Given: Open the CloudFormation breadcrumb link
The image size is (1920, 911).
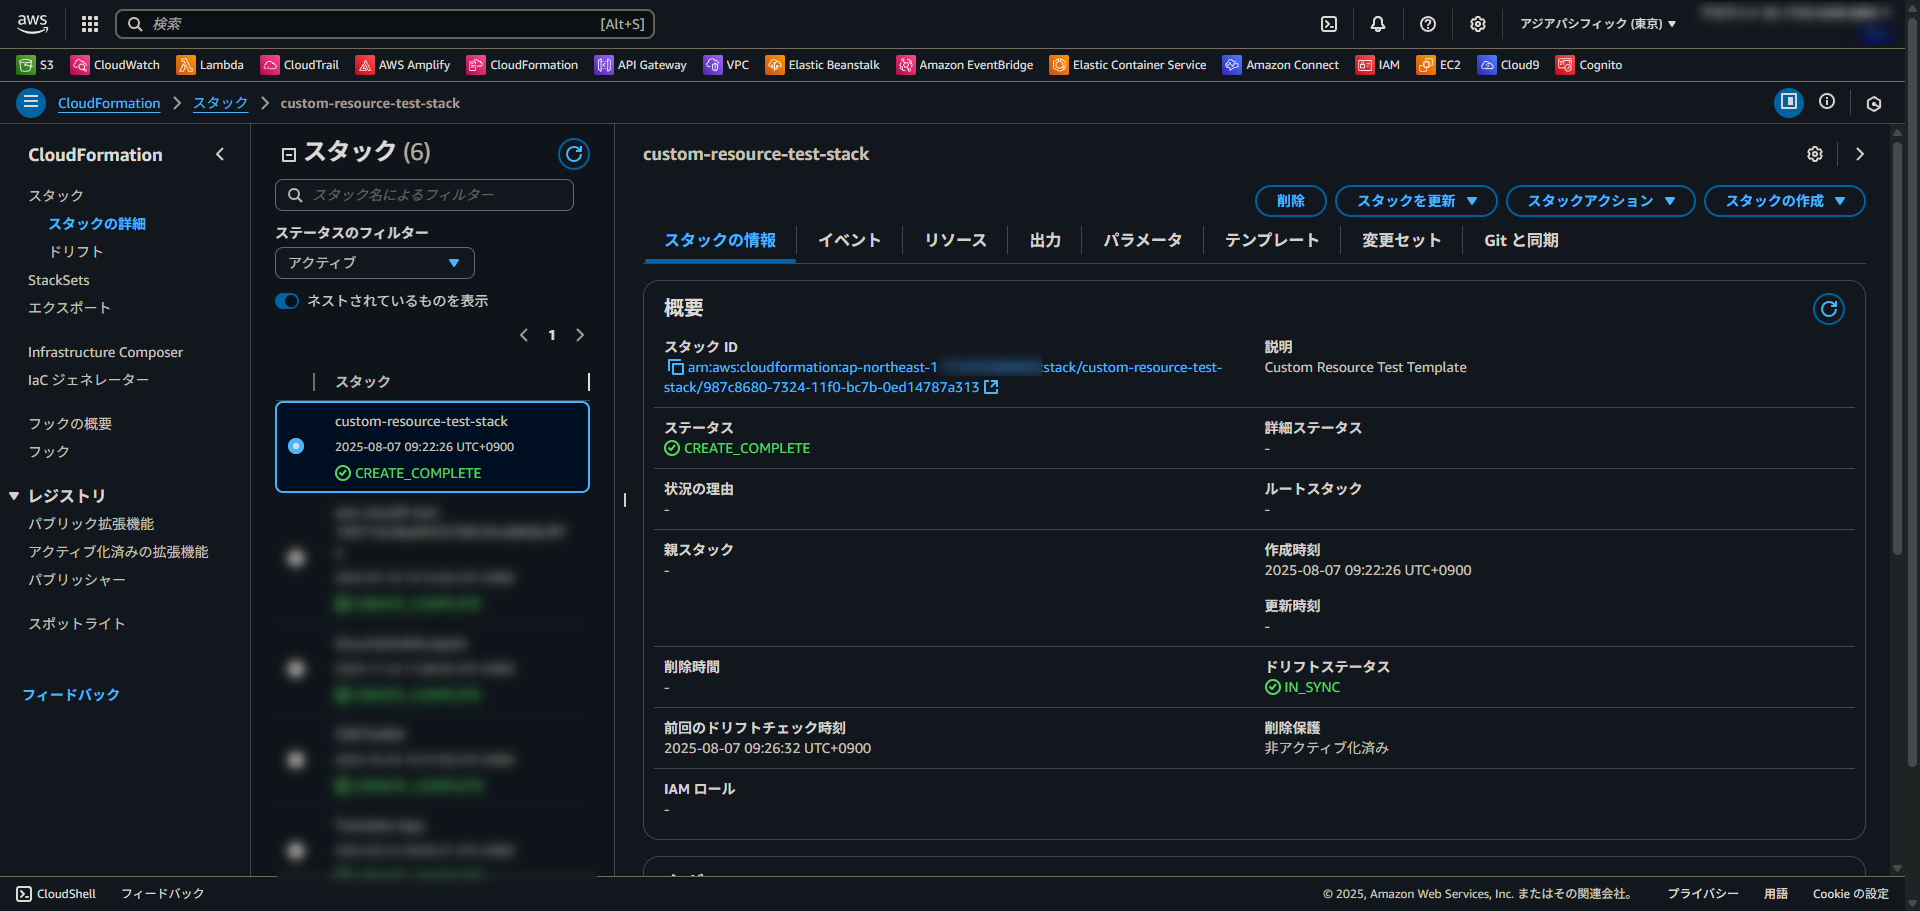Looking at the screenshot, I should click(x=109, y=103).
